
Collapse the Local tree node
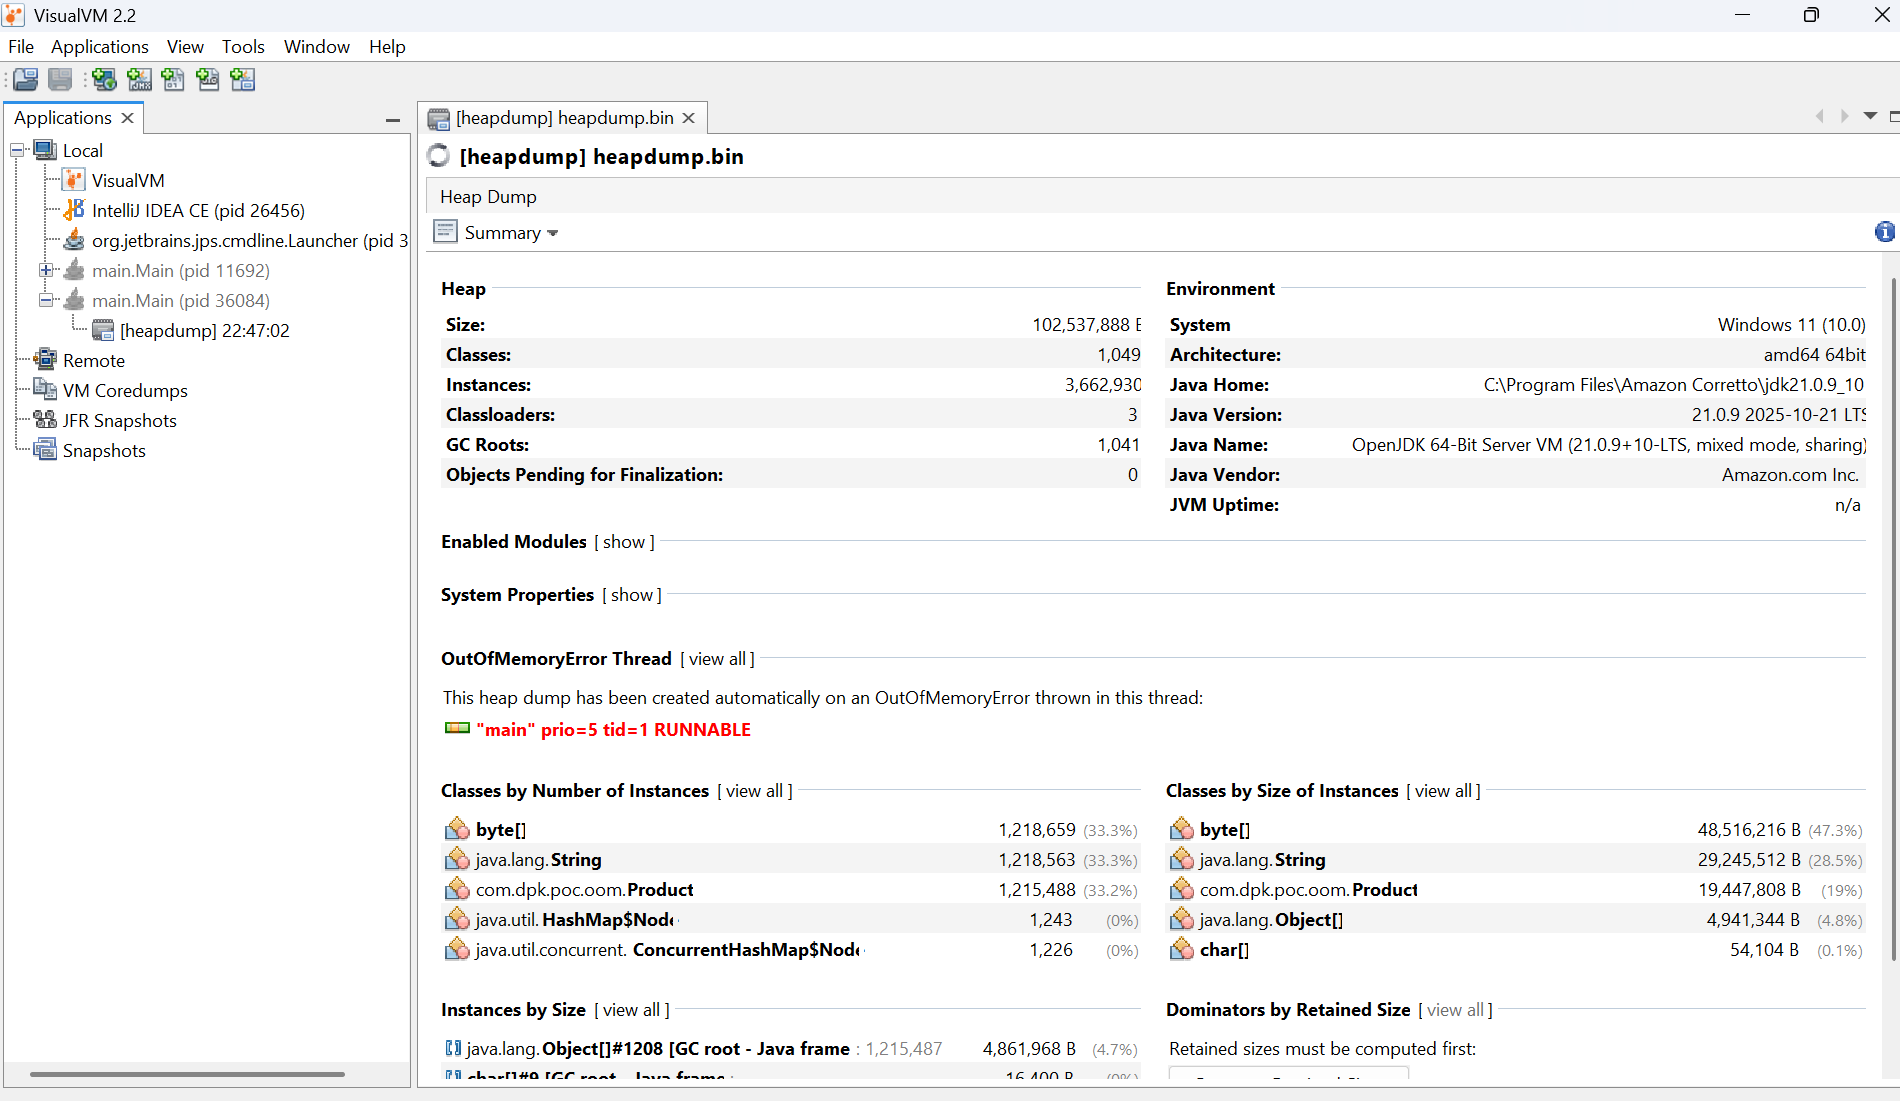(17, 151)
